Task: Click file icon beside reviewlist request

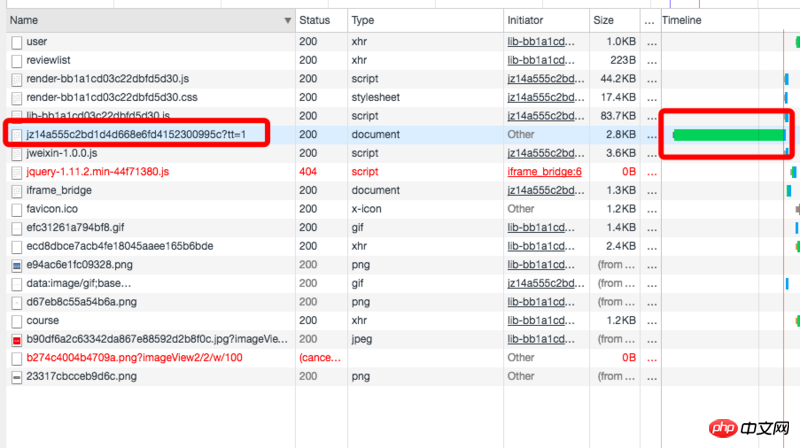Action: tap(16, 61)
